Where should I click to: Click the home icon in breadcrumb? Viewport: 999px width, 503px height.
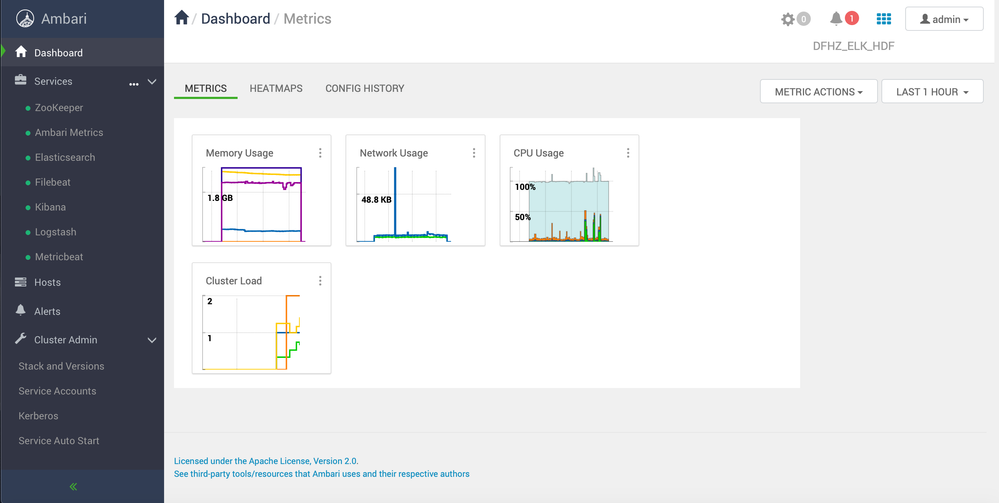(x=181, y=18)
